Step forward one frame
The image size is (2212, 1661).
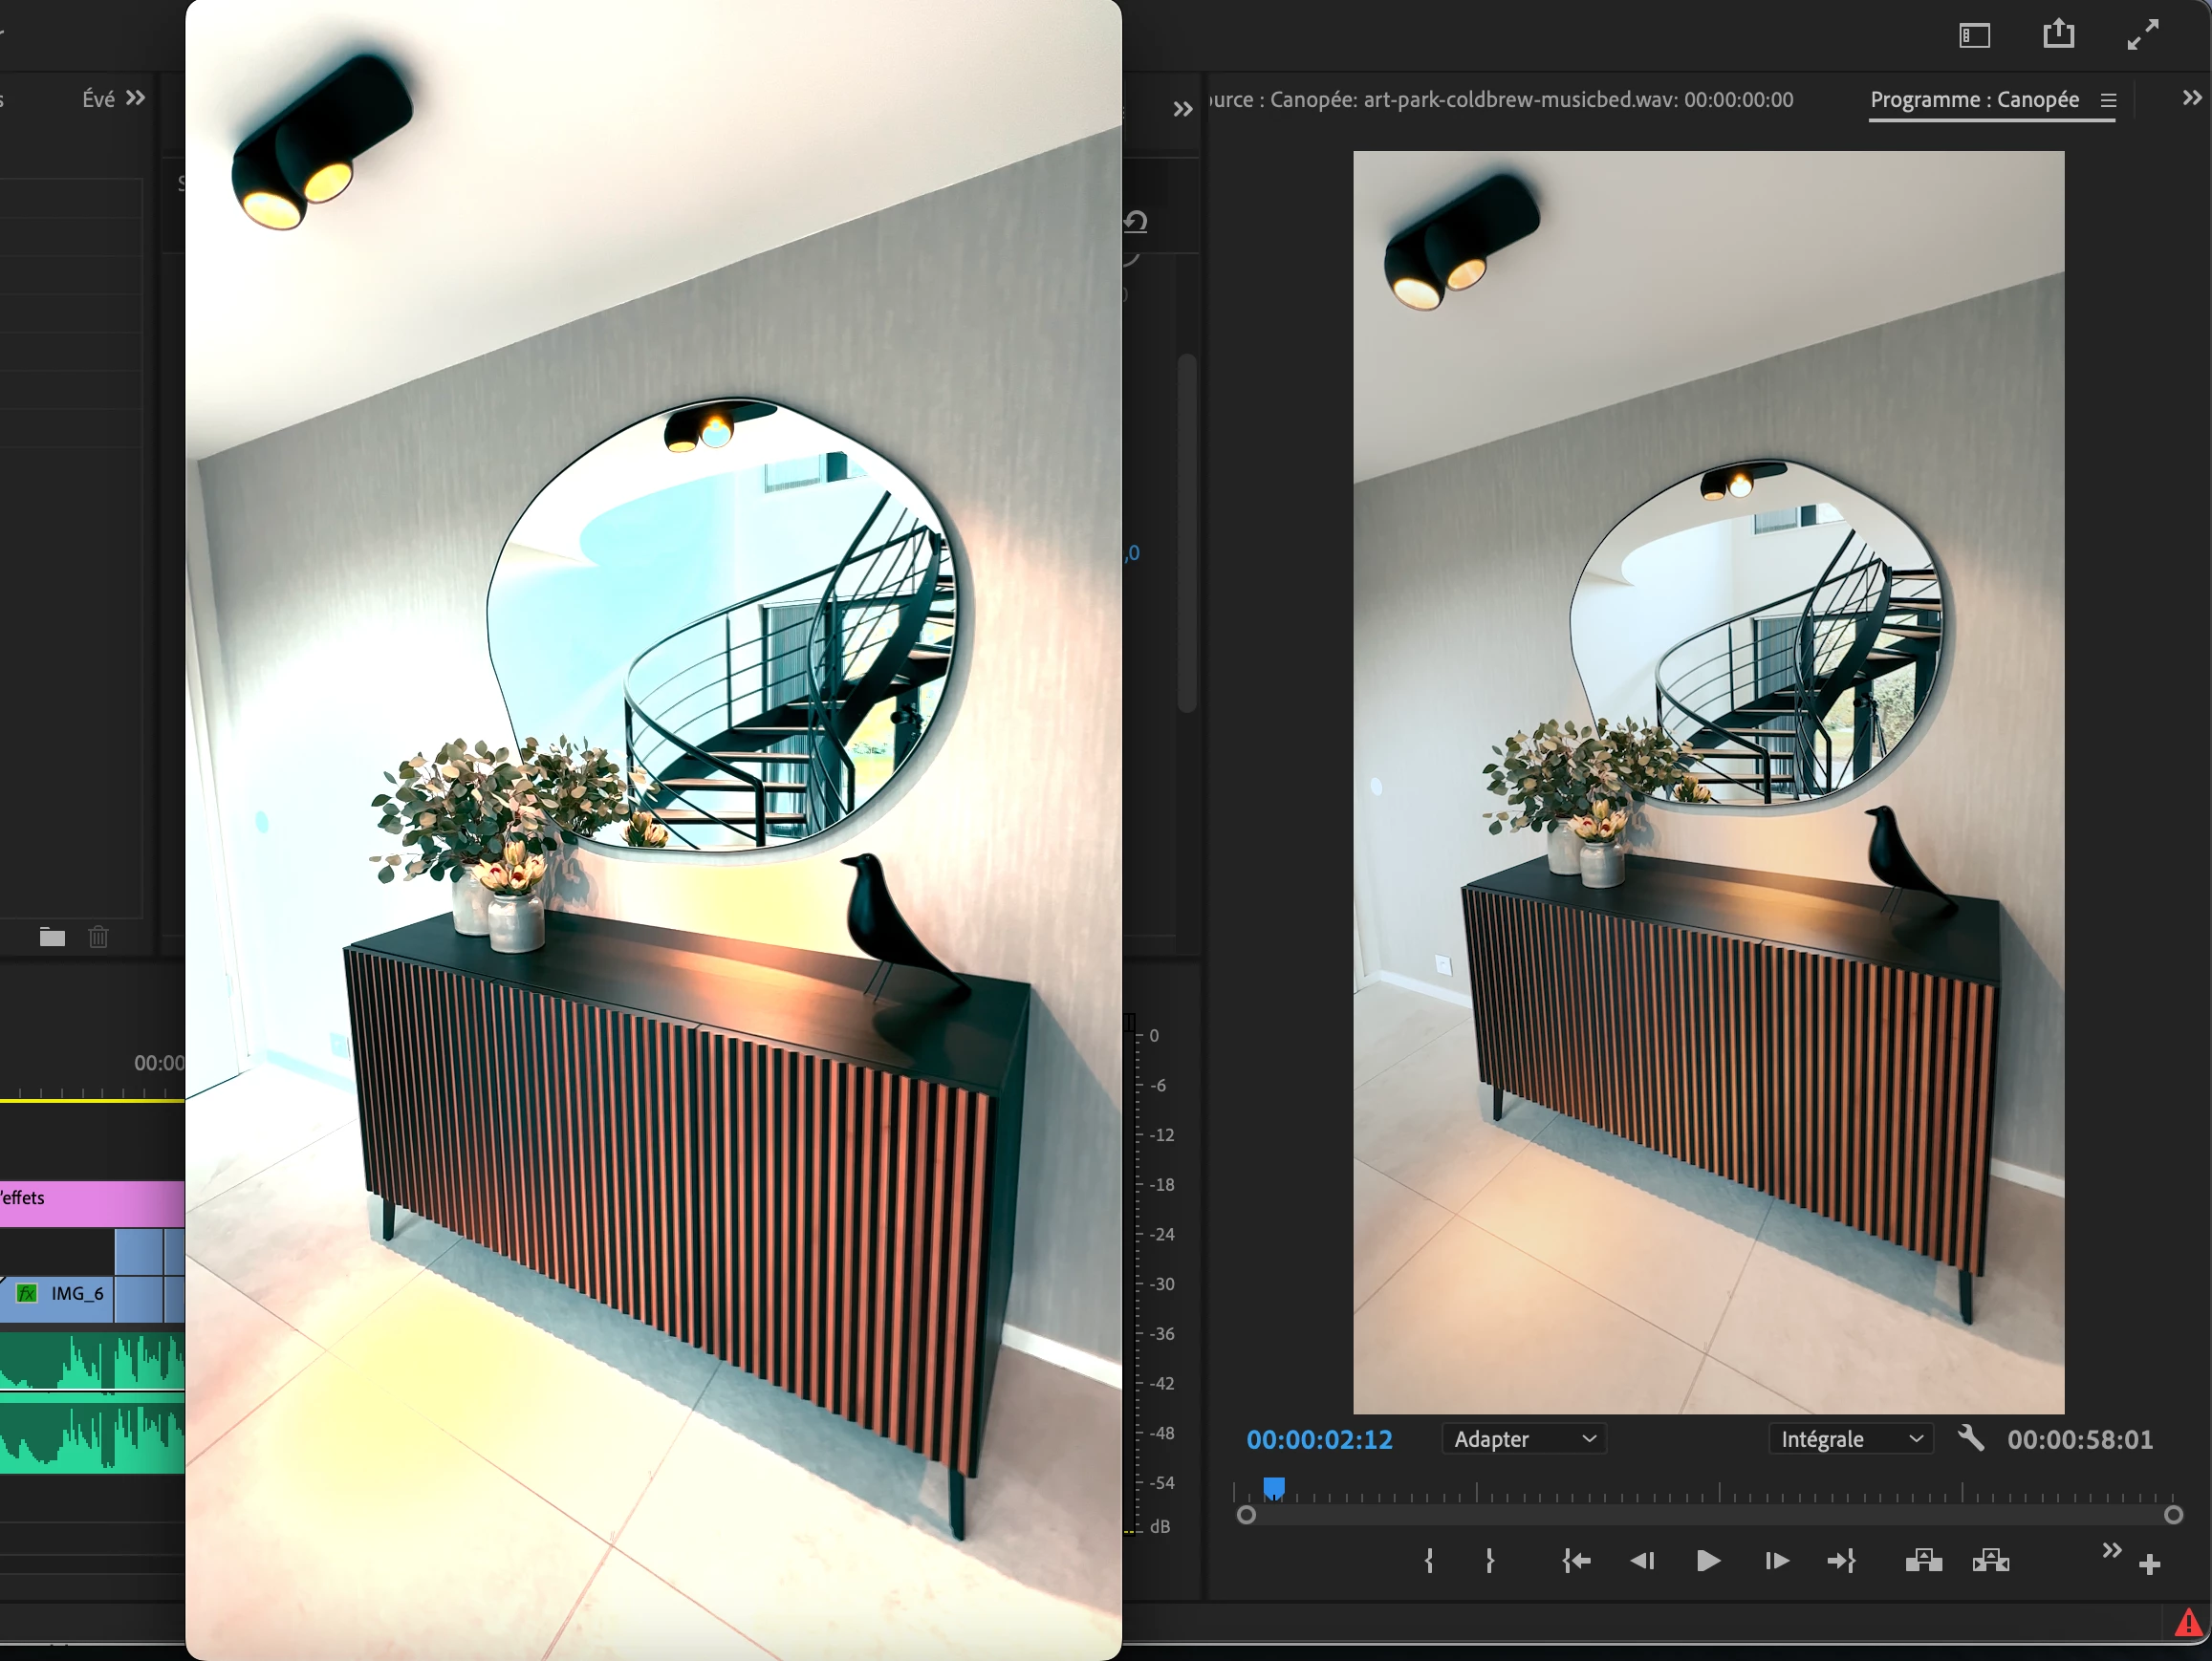point(1776,1561)
